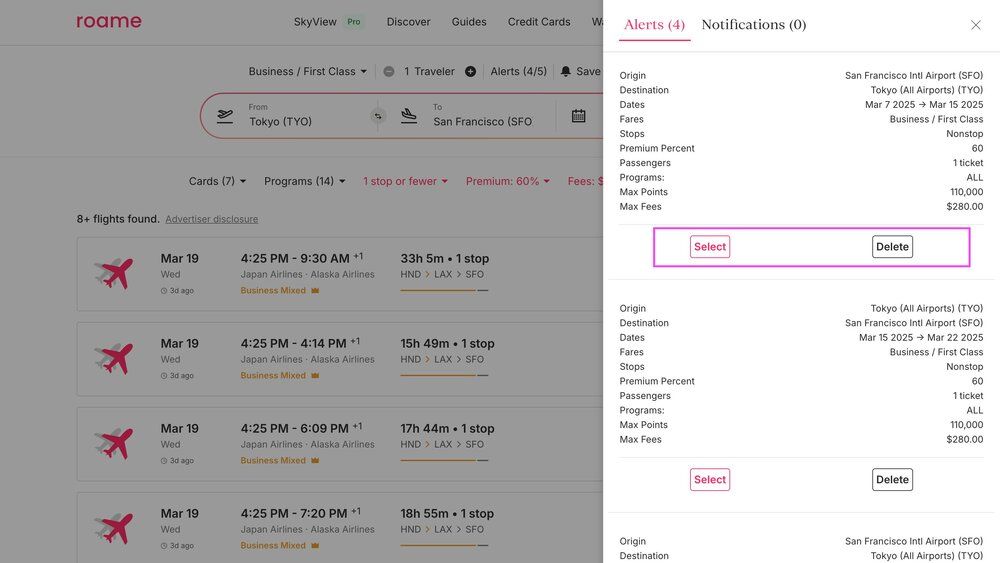Click the bell icon next to Save
This screenshot has height=563, width=1000.
pyautogui.click(x=566, y=72)
